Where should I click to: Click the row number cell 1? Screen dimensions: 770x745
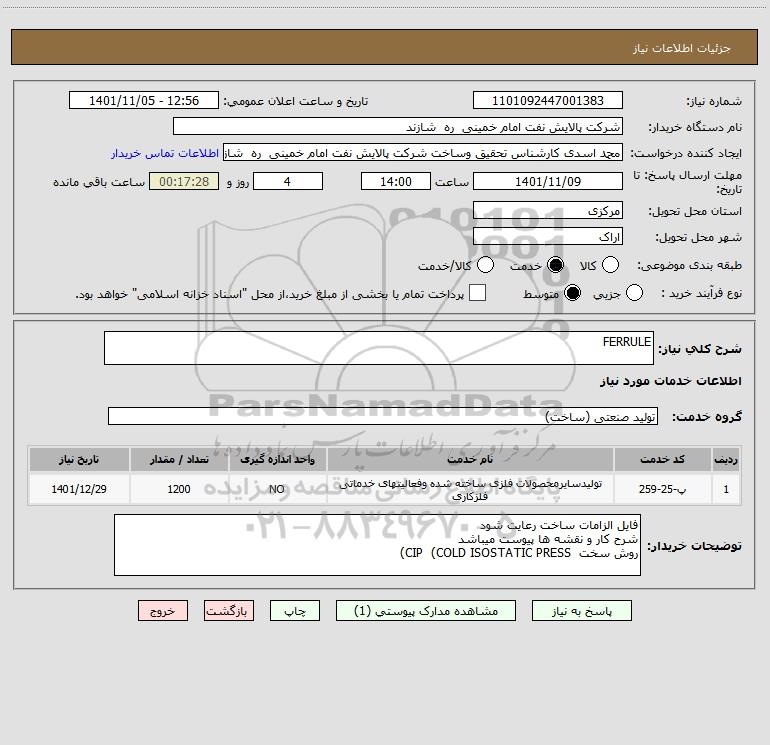(726, 489)
